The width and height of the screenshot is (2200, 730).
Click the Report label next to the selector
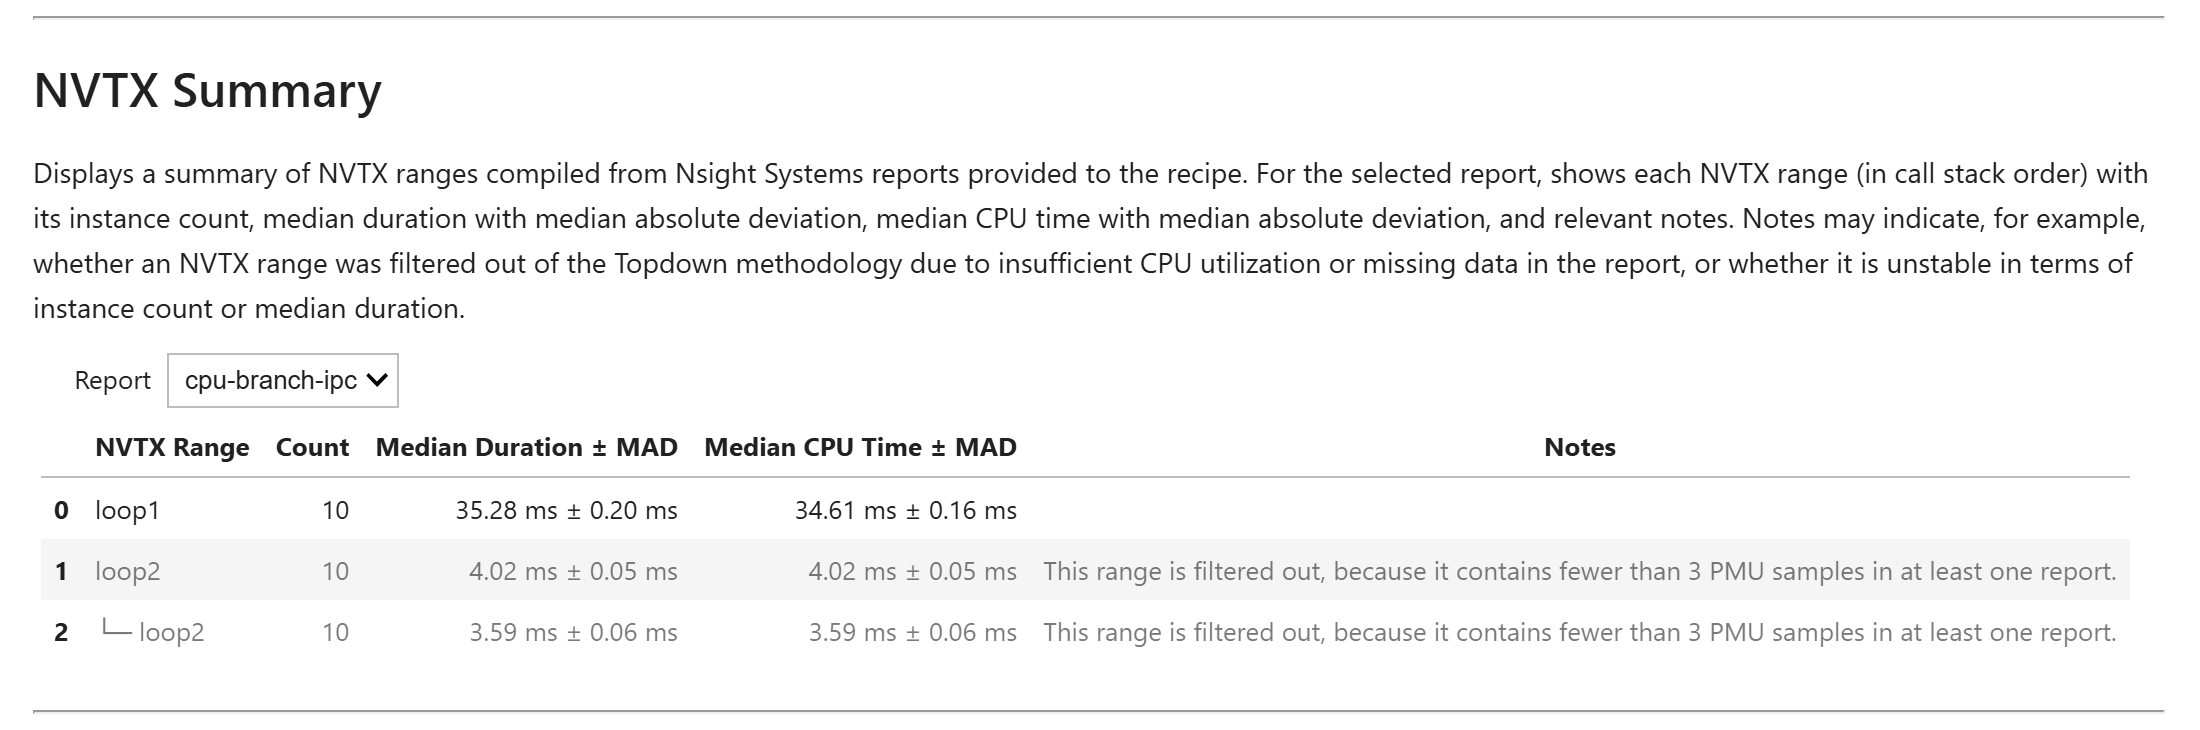[x=112, y=380]
